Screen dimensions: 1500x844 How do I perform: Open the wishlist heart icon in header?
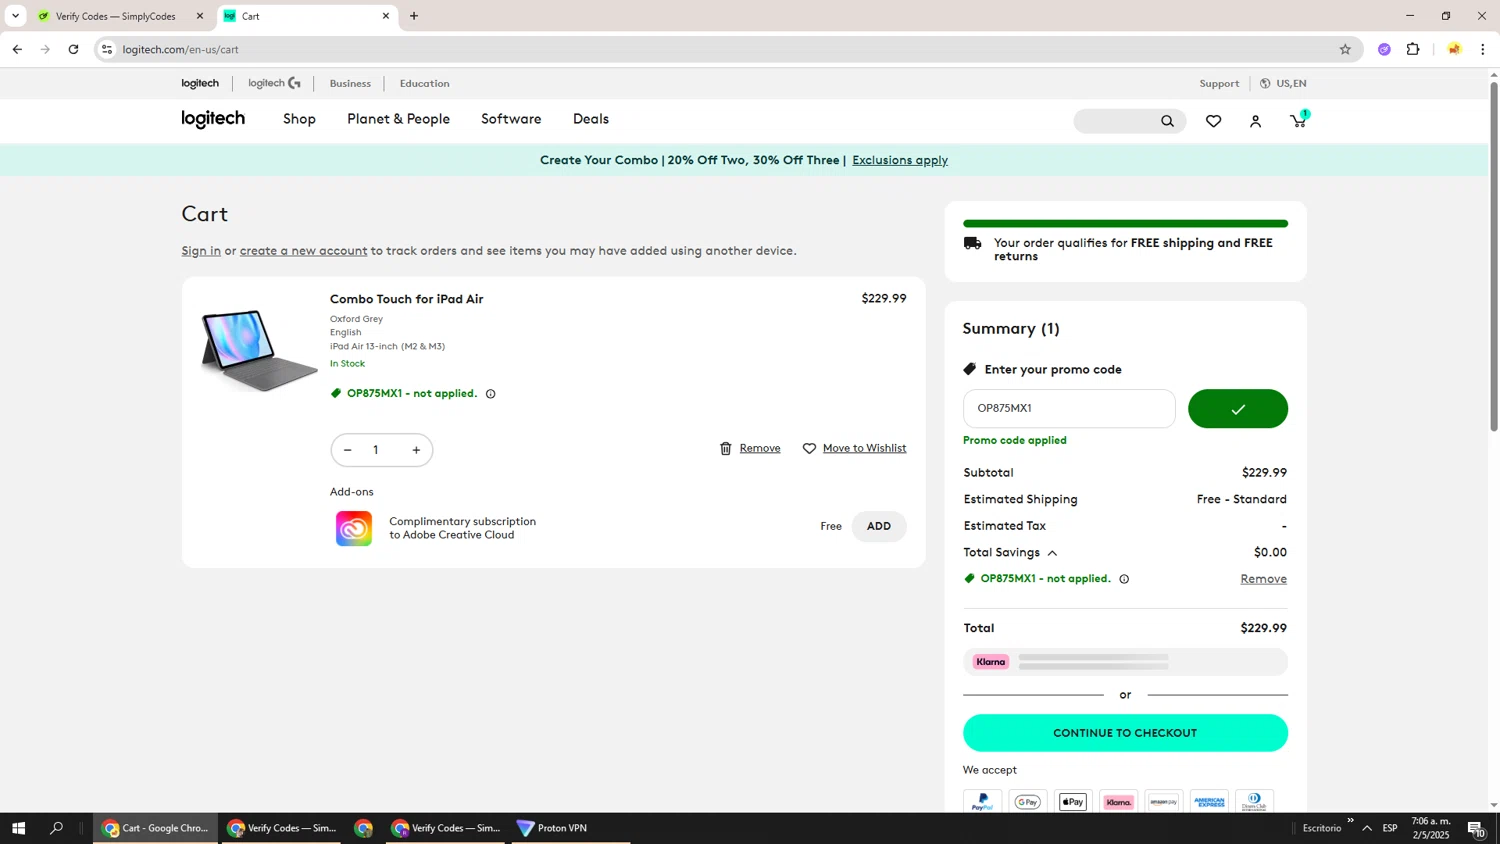[1213, 121]
